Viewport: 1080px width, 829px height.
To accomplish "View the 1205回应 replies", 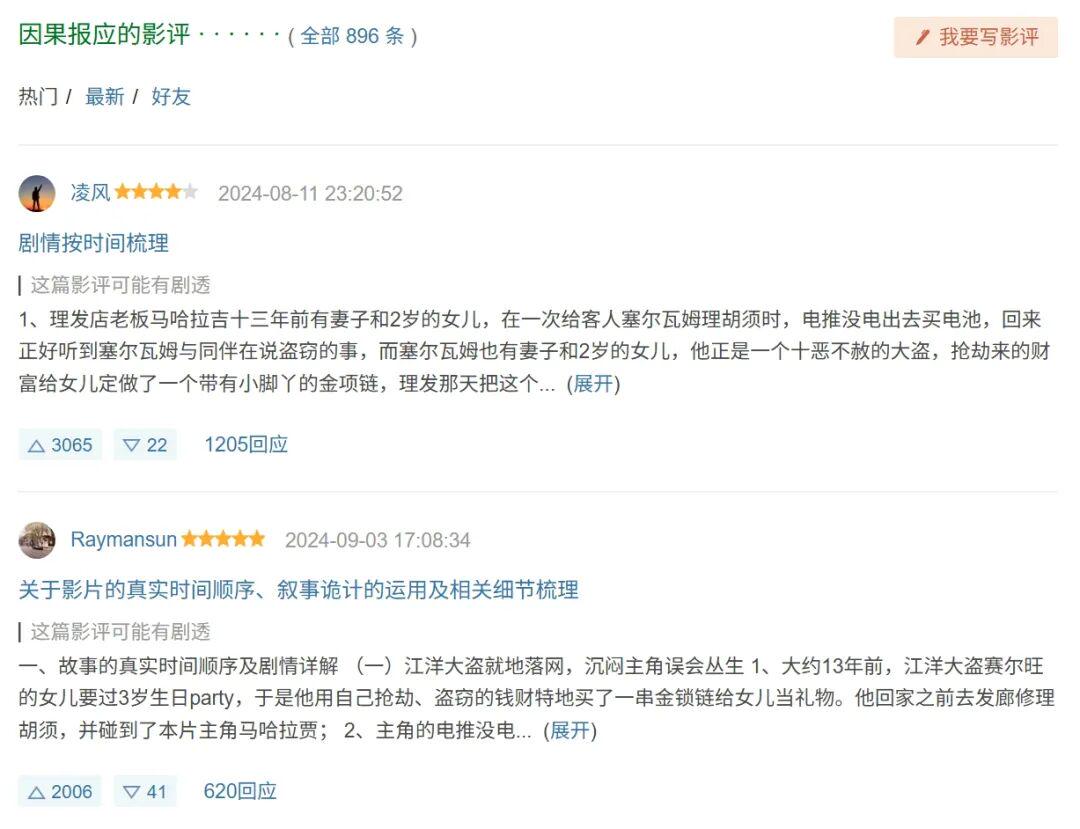I will click(x=246, y=445).
